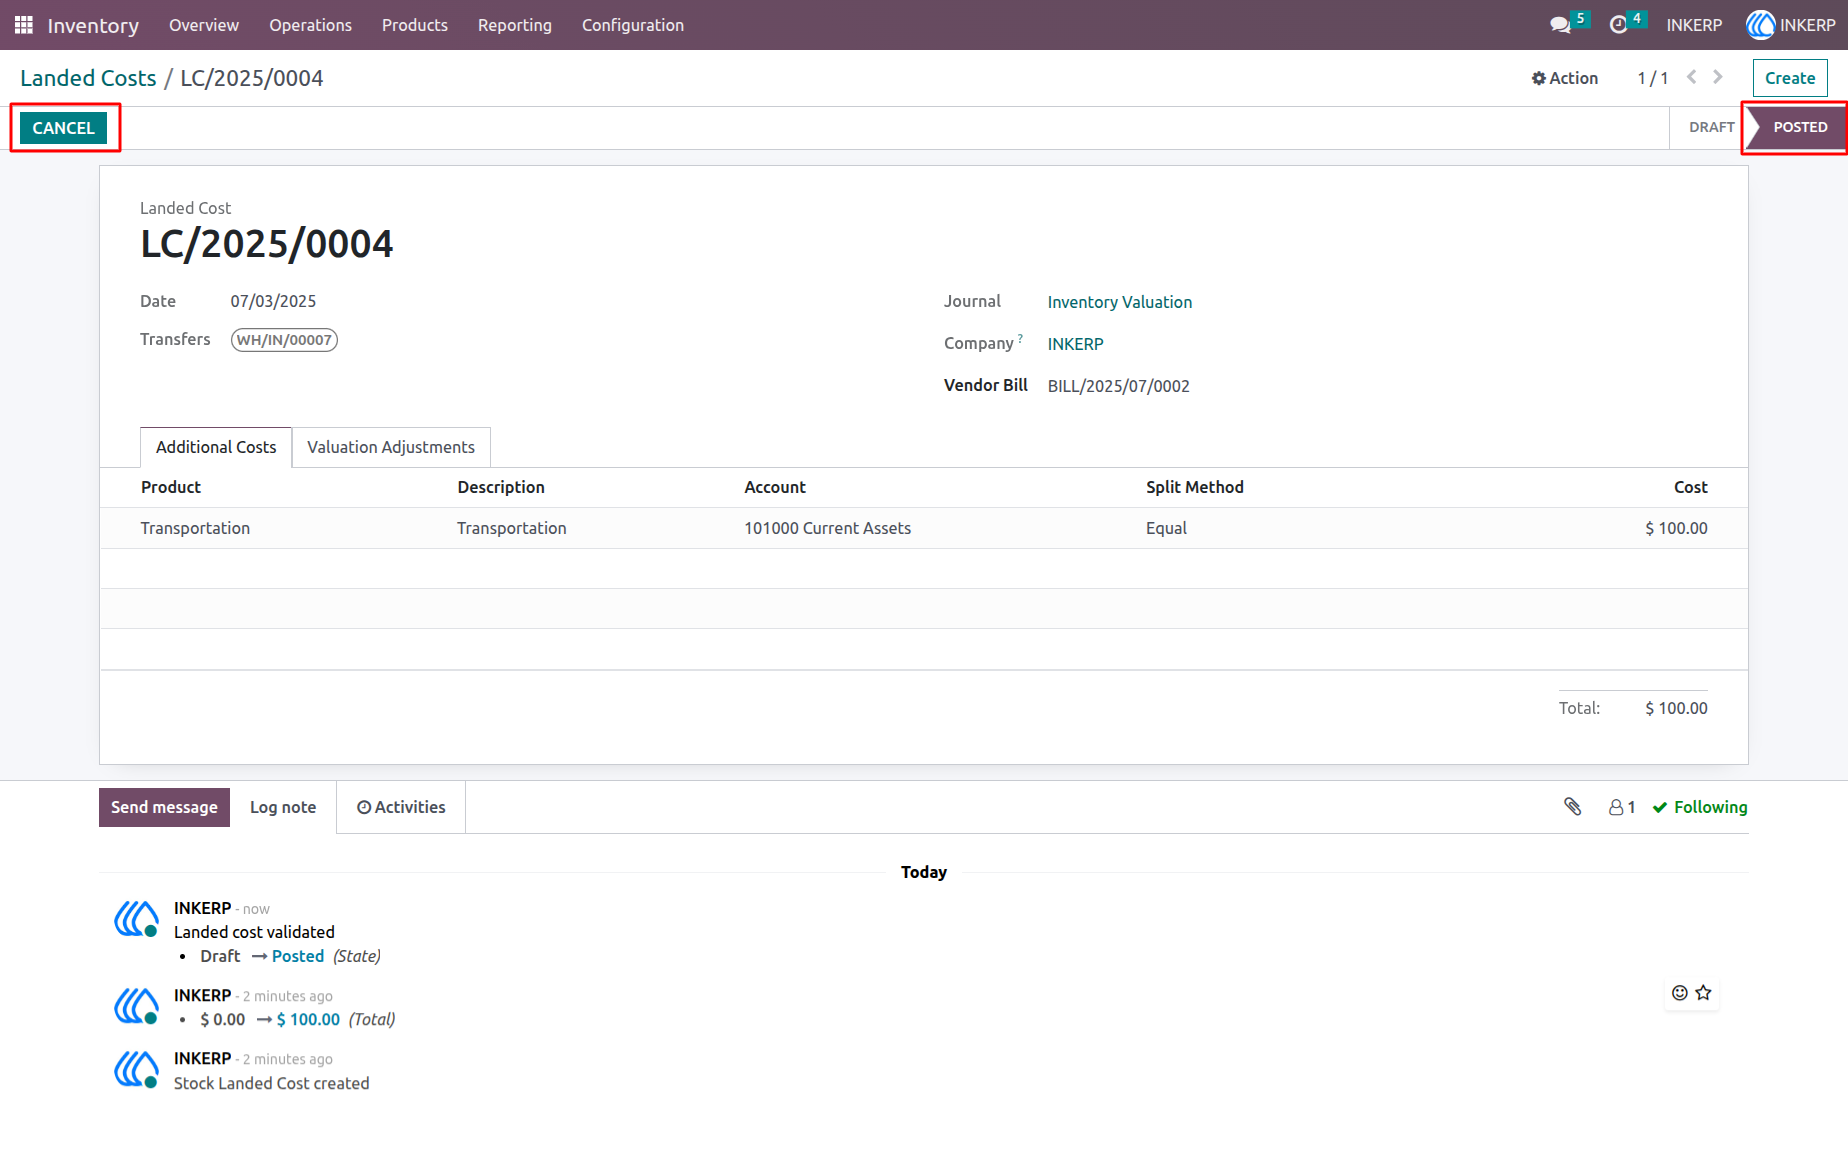Open the Activities scheduler button

click(x=401, y=807)
